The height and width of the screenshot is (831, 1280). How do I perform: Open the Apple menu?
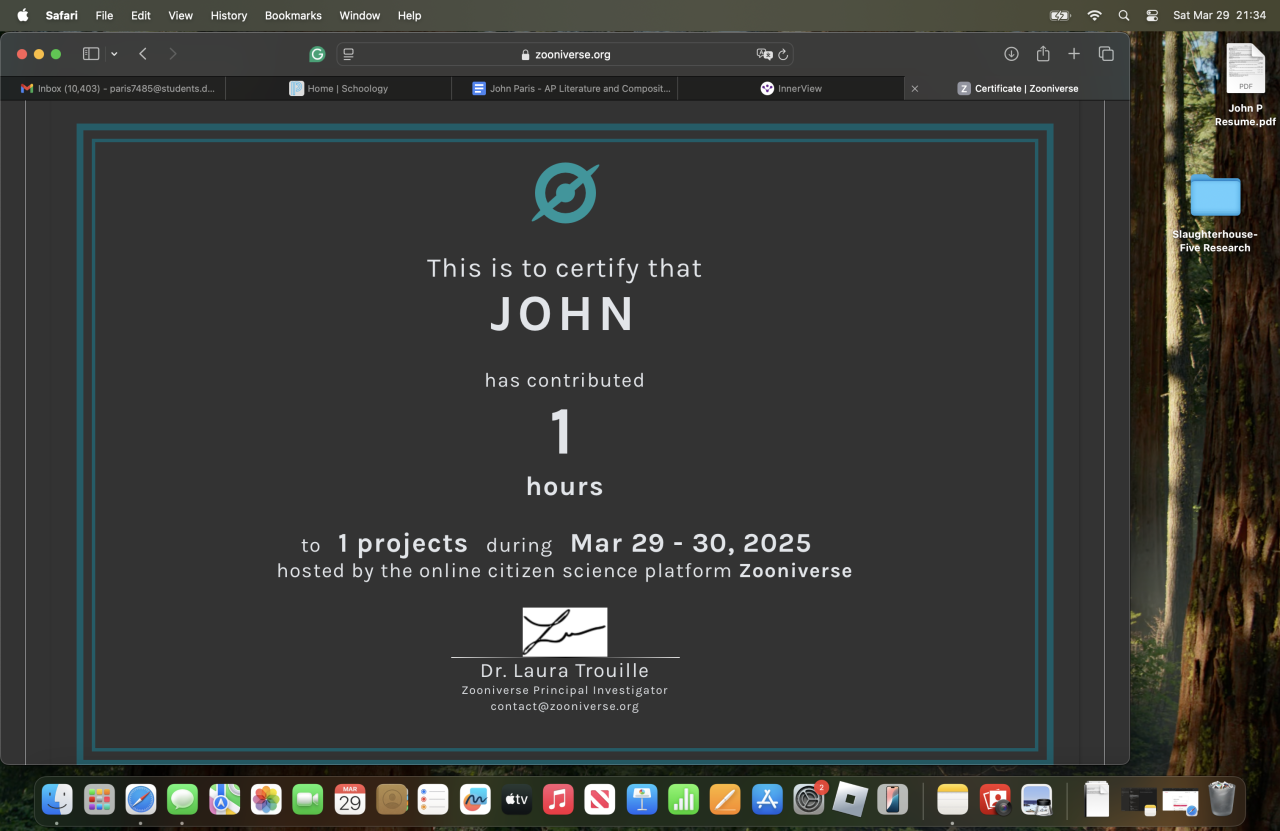(x=23, y=15)
